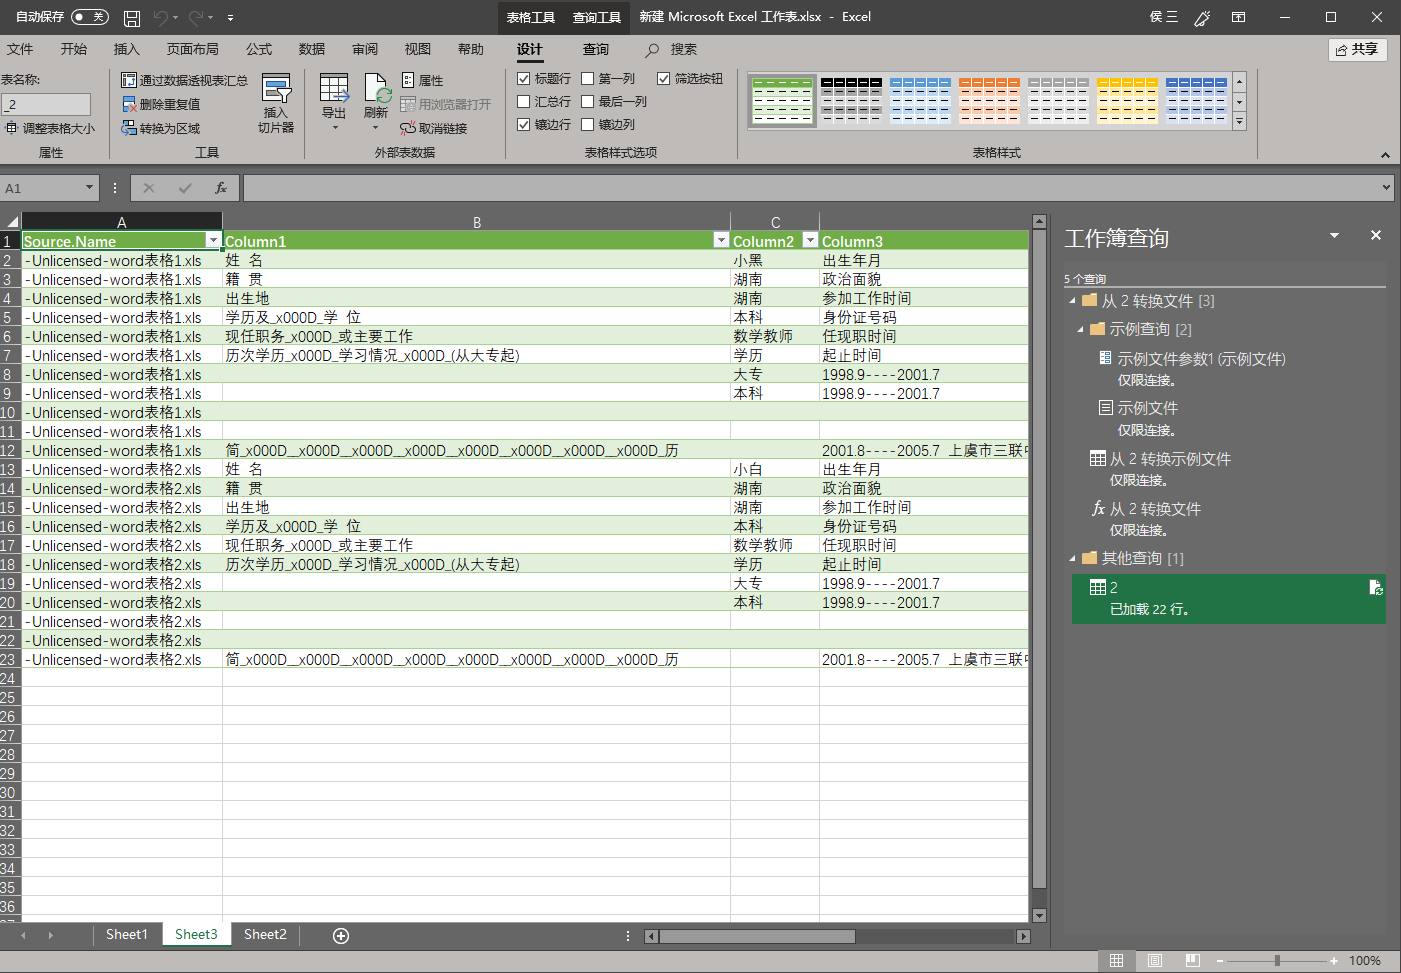Open the Column2 filter dropdown
Screen dimensions: 1401x973
810,241
